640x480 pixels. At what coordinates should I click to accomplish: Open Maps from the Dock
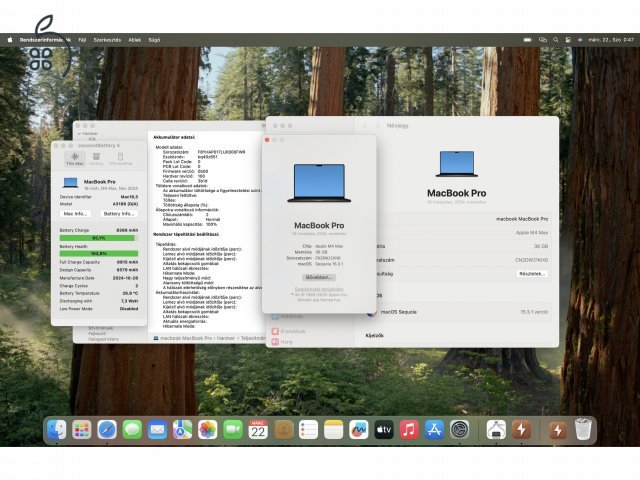coord(182,430)
